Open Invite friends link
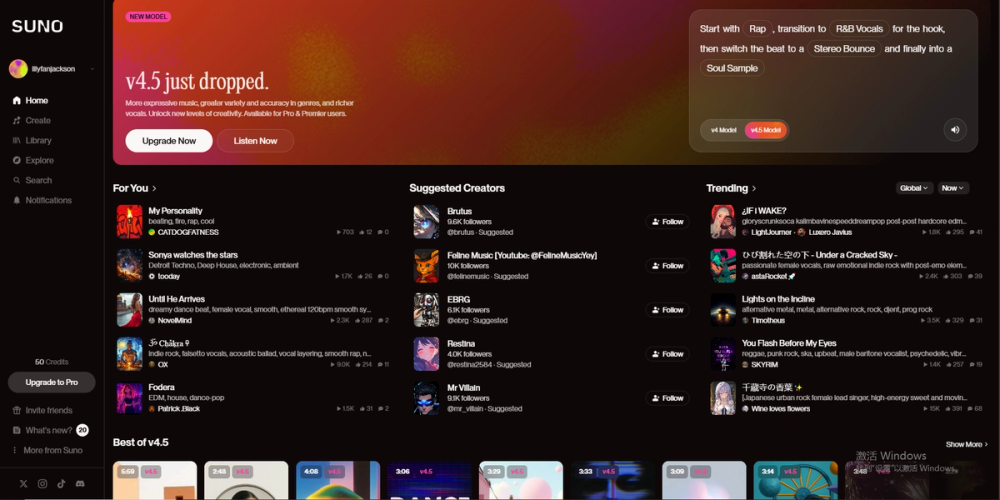The image size is (1000, 500). [42, 410]
